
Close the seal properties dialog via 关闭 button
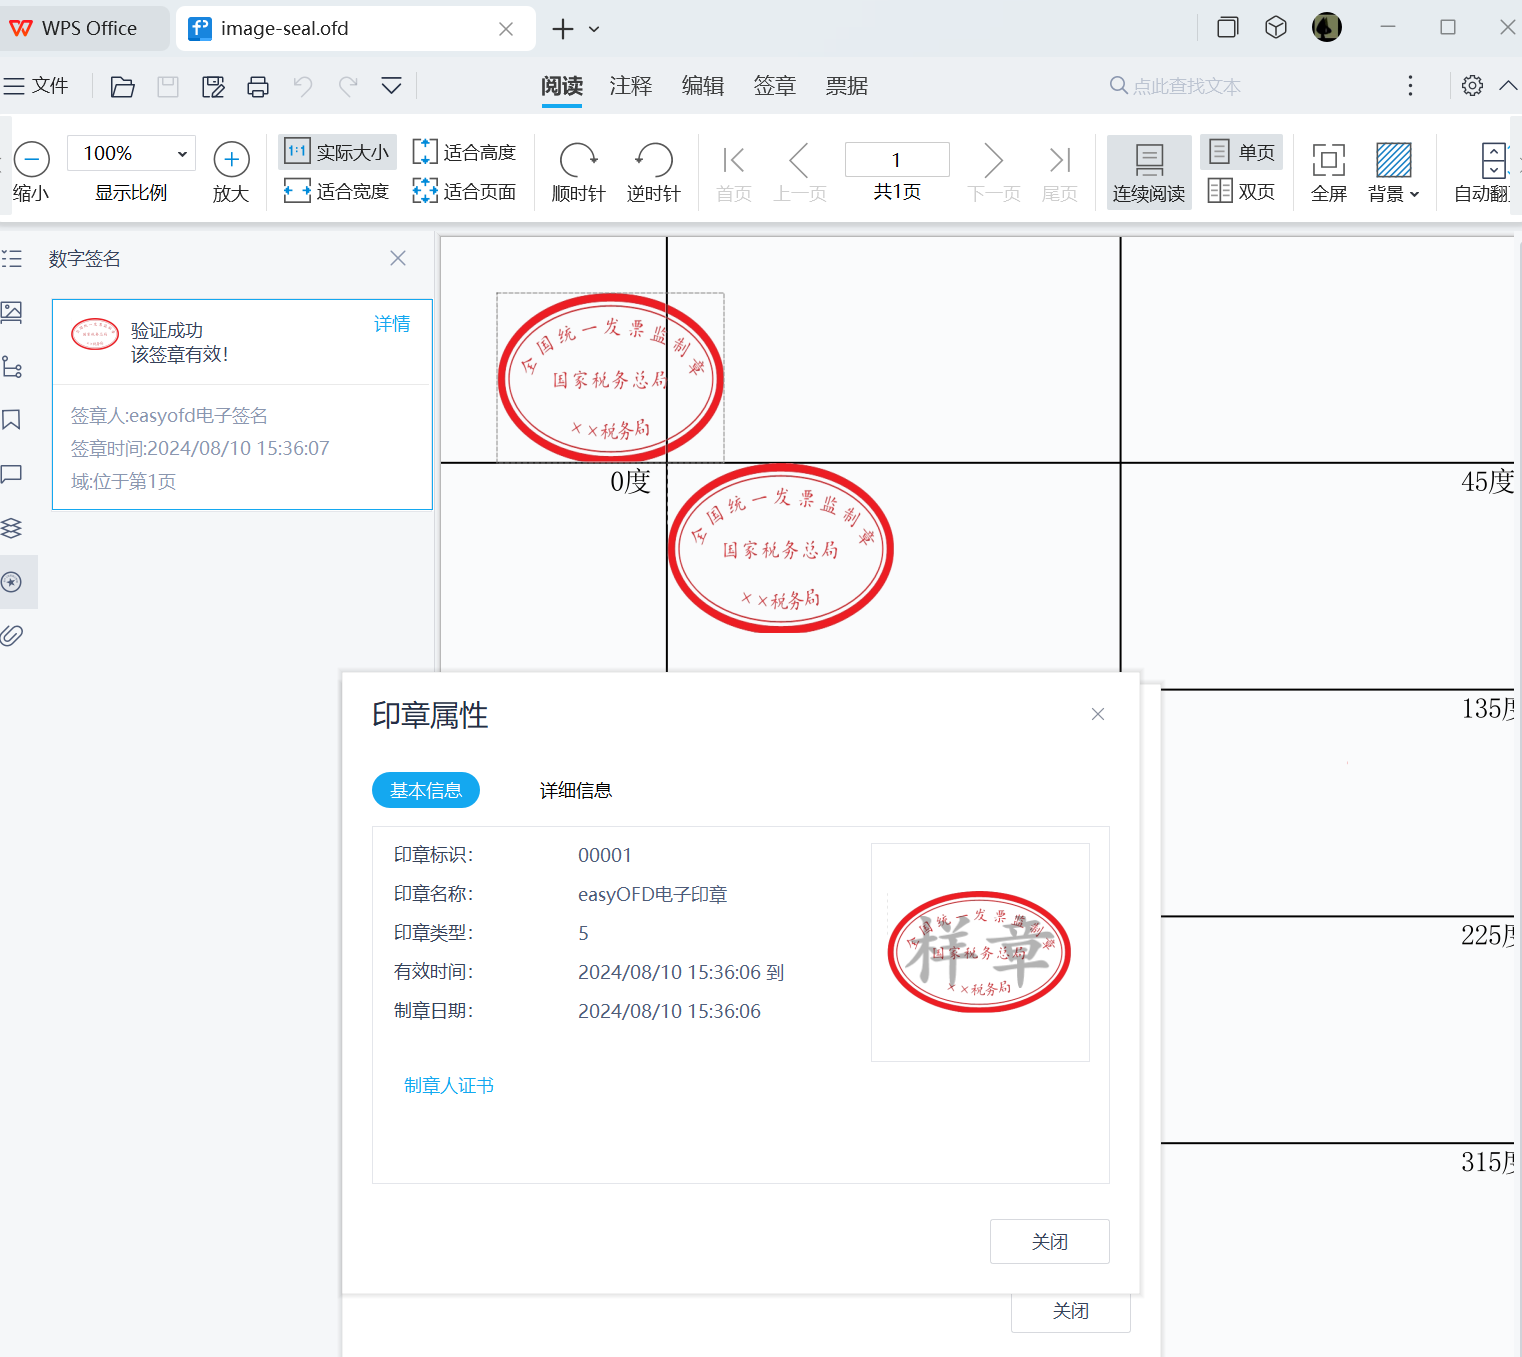(1049, 1241)
